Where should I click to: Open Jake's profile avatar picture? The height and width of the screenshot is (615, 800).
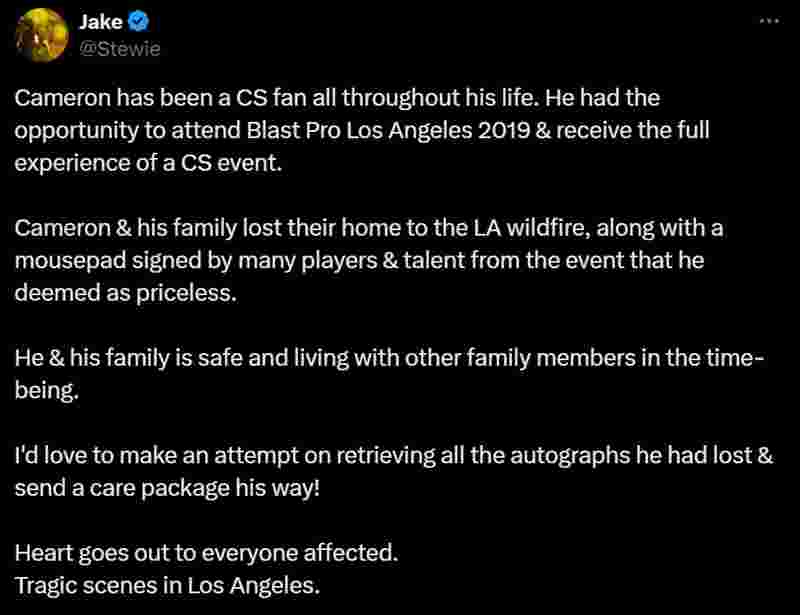click(42, 35)
